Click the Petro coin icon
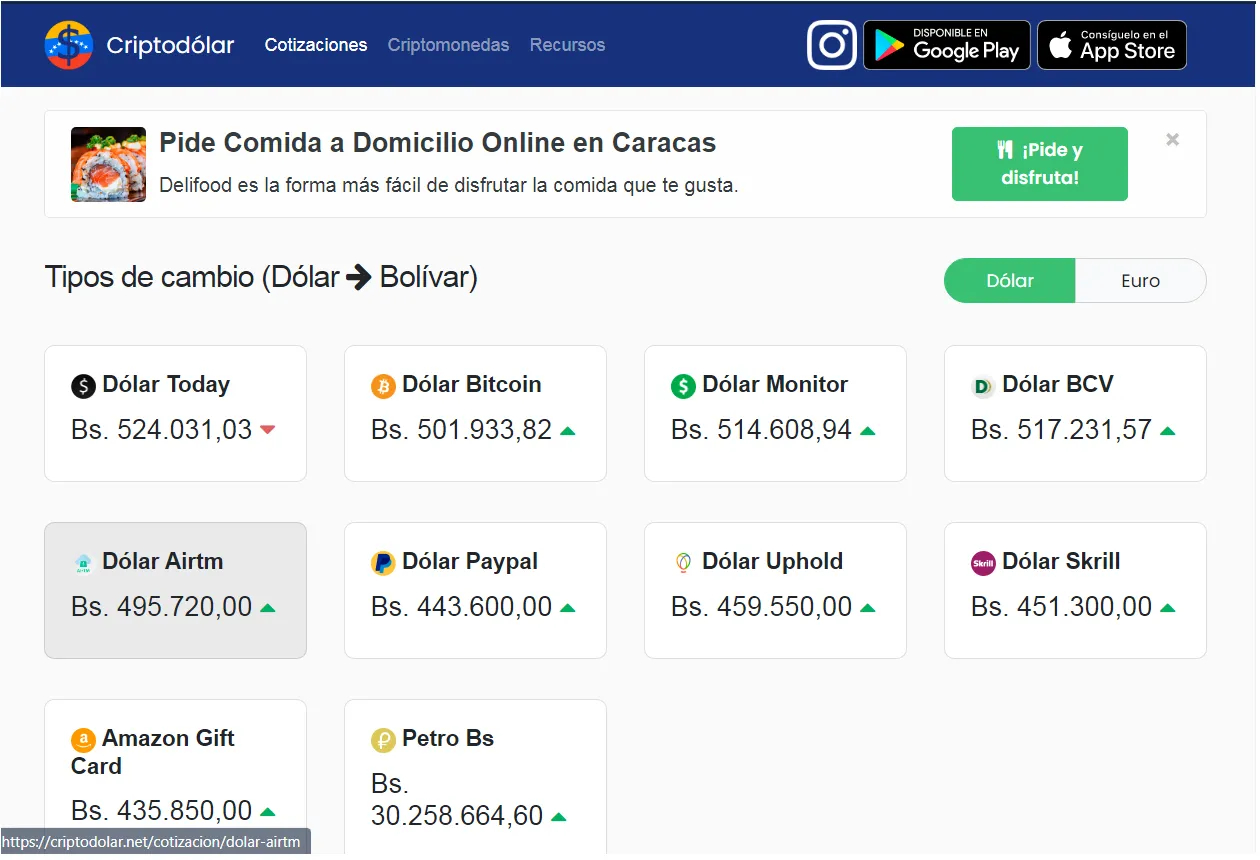The height and width of the screenshot is (860, 1260). click(384, 740)
